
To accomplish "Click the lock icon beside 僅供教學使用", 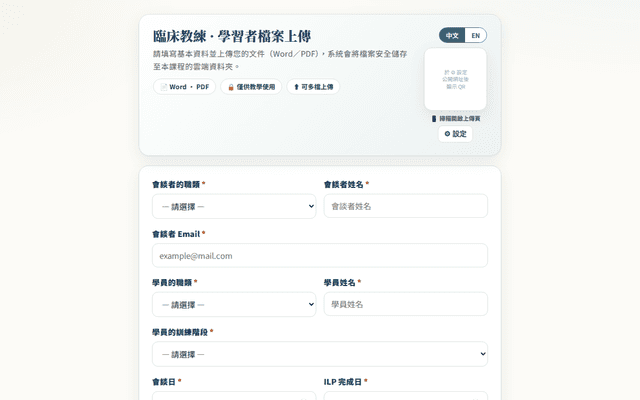I will point(231,87).
